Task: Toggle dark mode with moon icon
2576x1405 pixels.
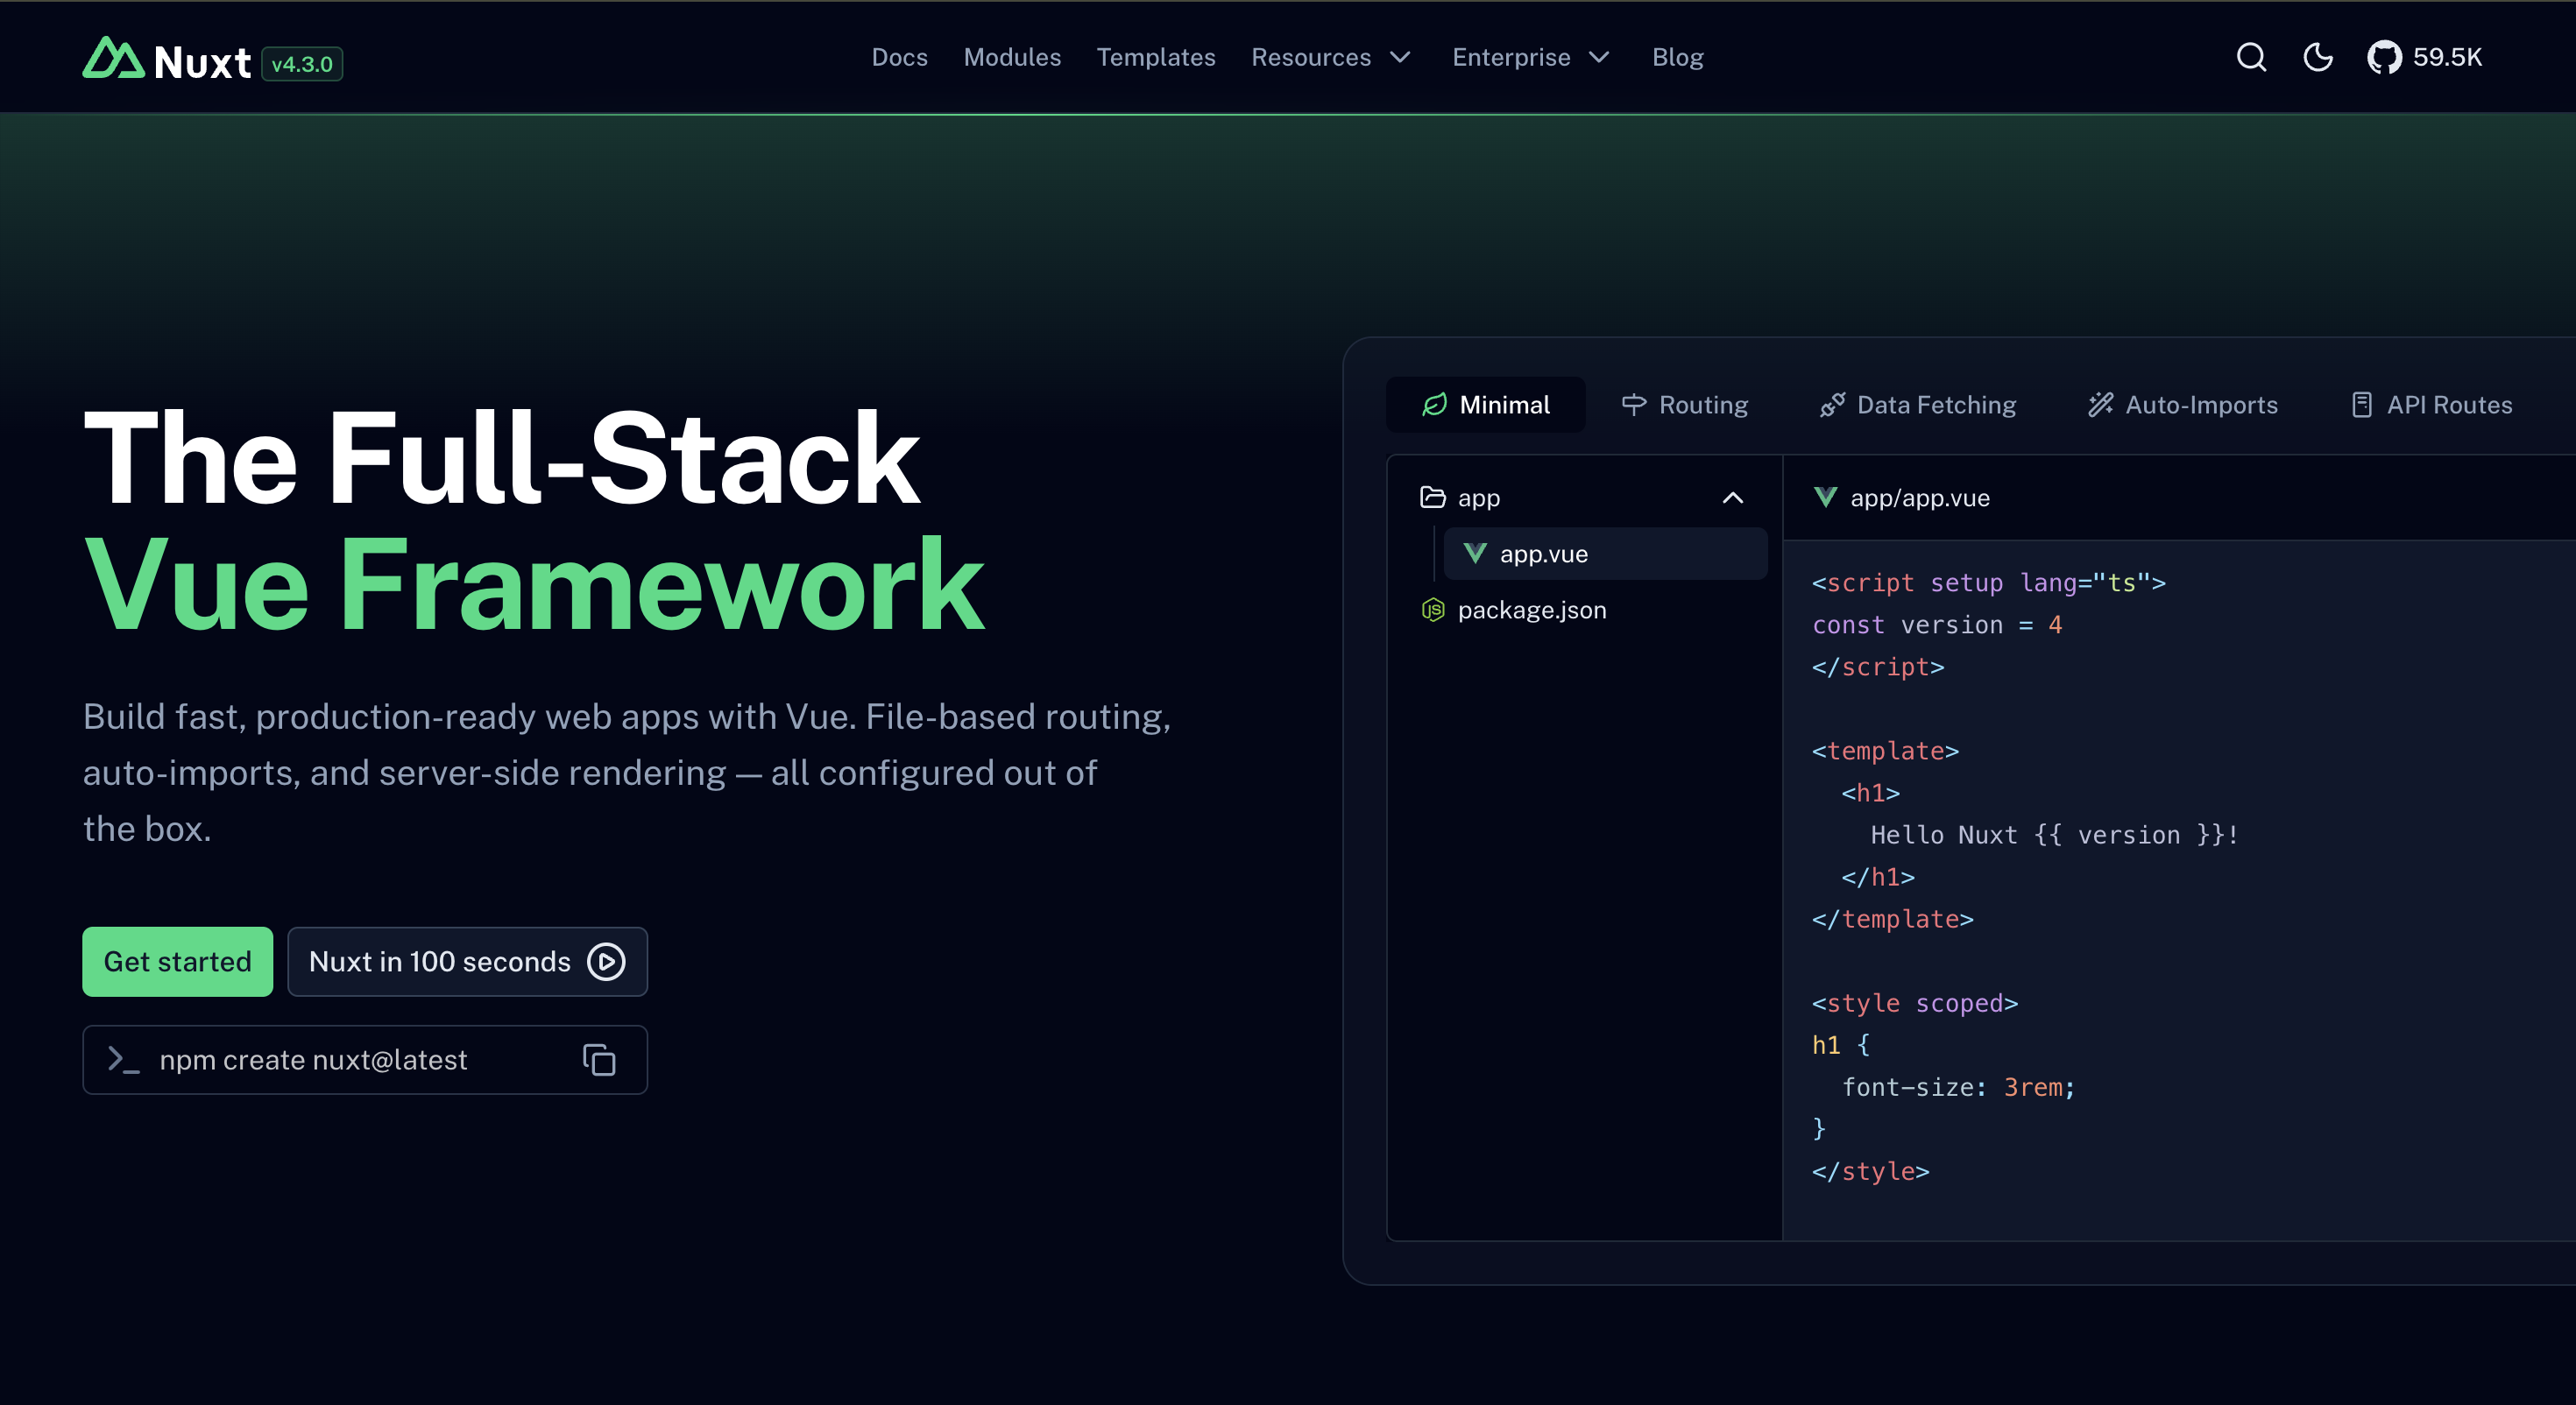Action: click(2317, 57)
